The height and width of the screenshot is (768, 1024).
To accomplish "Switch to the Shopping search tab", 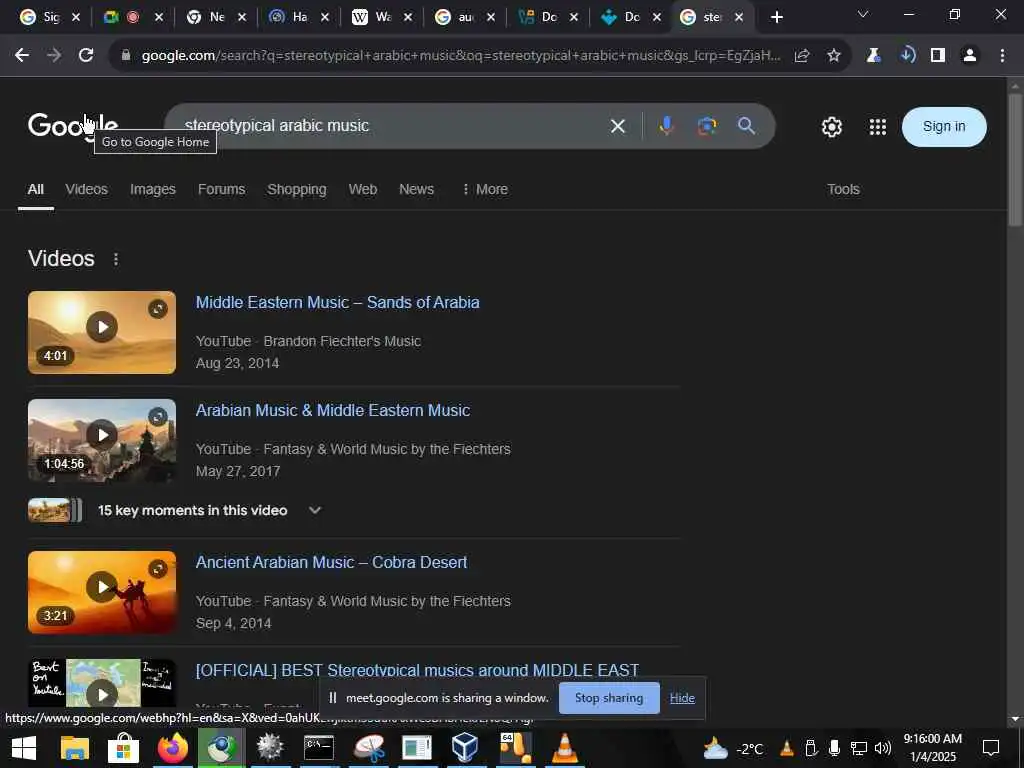I will (296, 189).
